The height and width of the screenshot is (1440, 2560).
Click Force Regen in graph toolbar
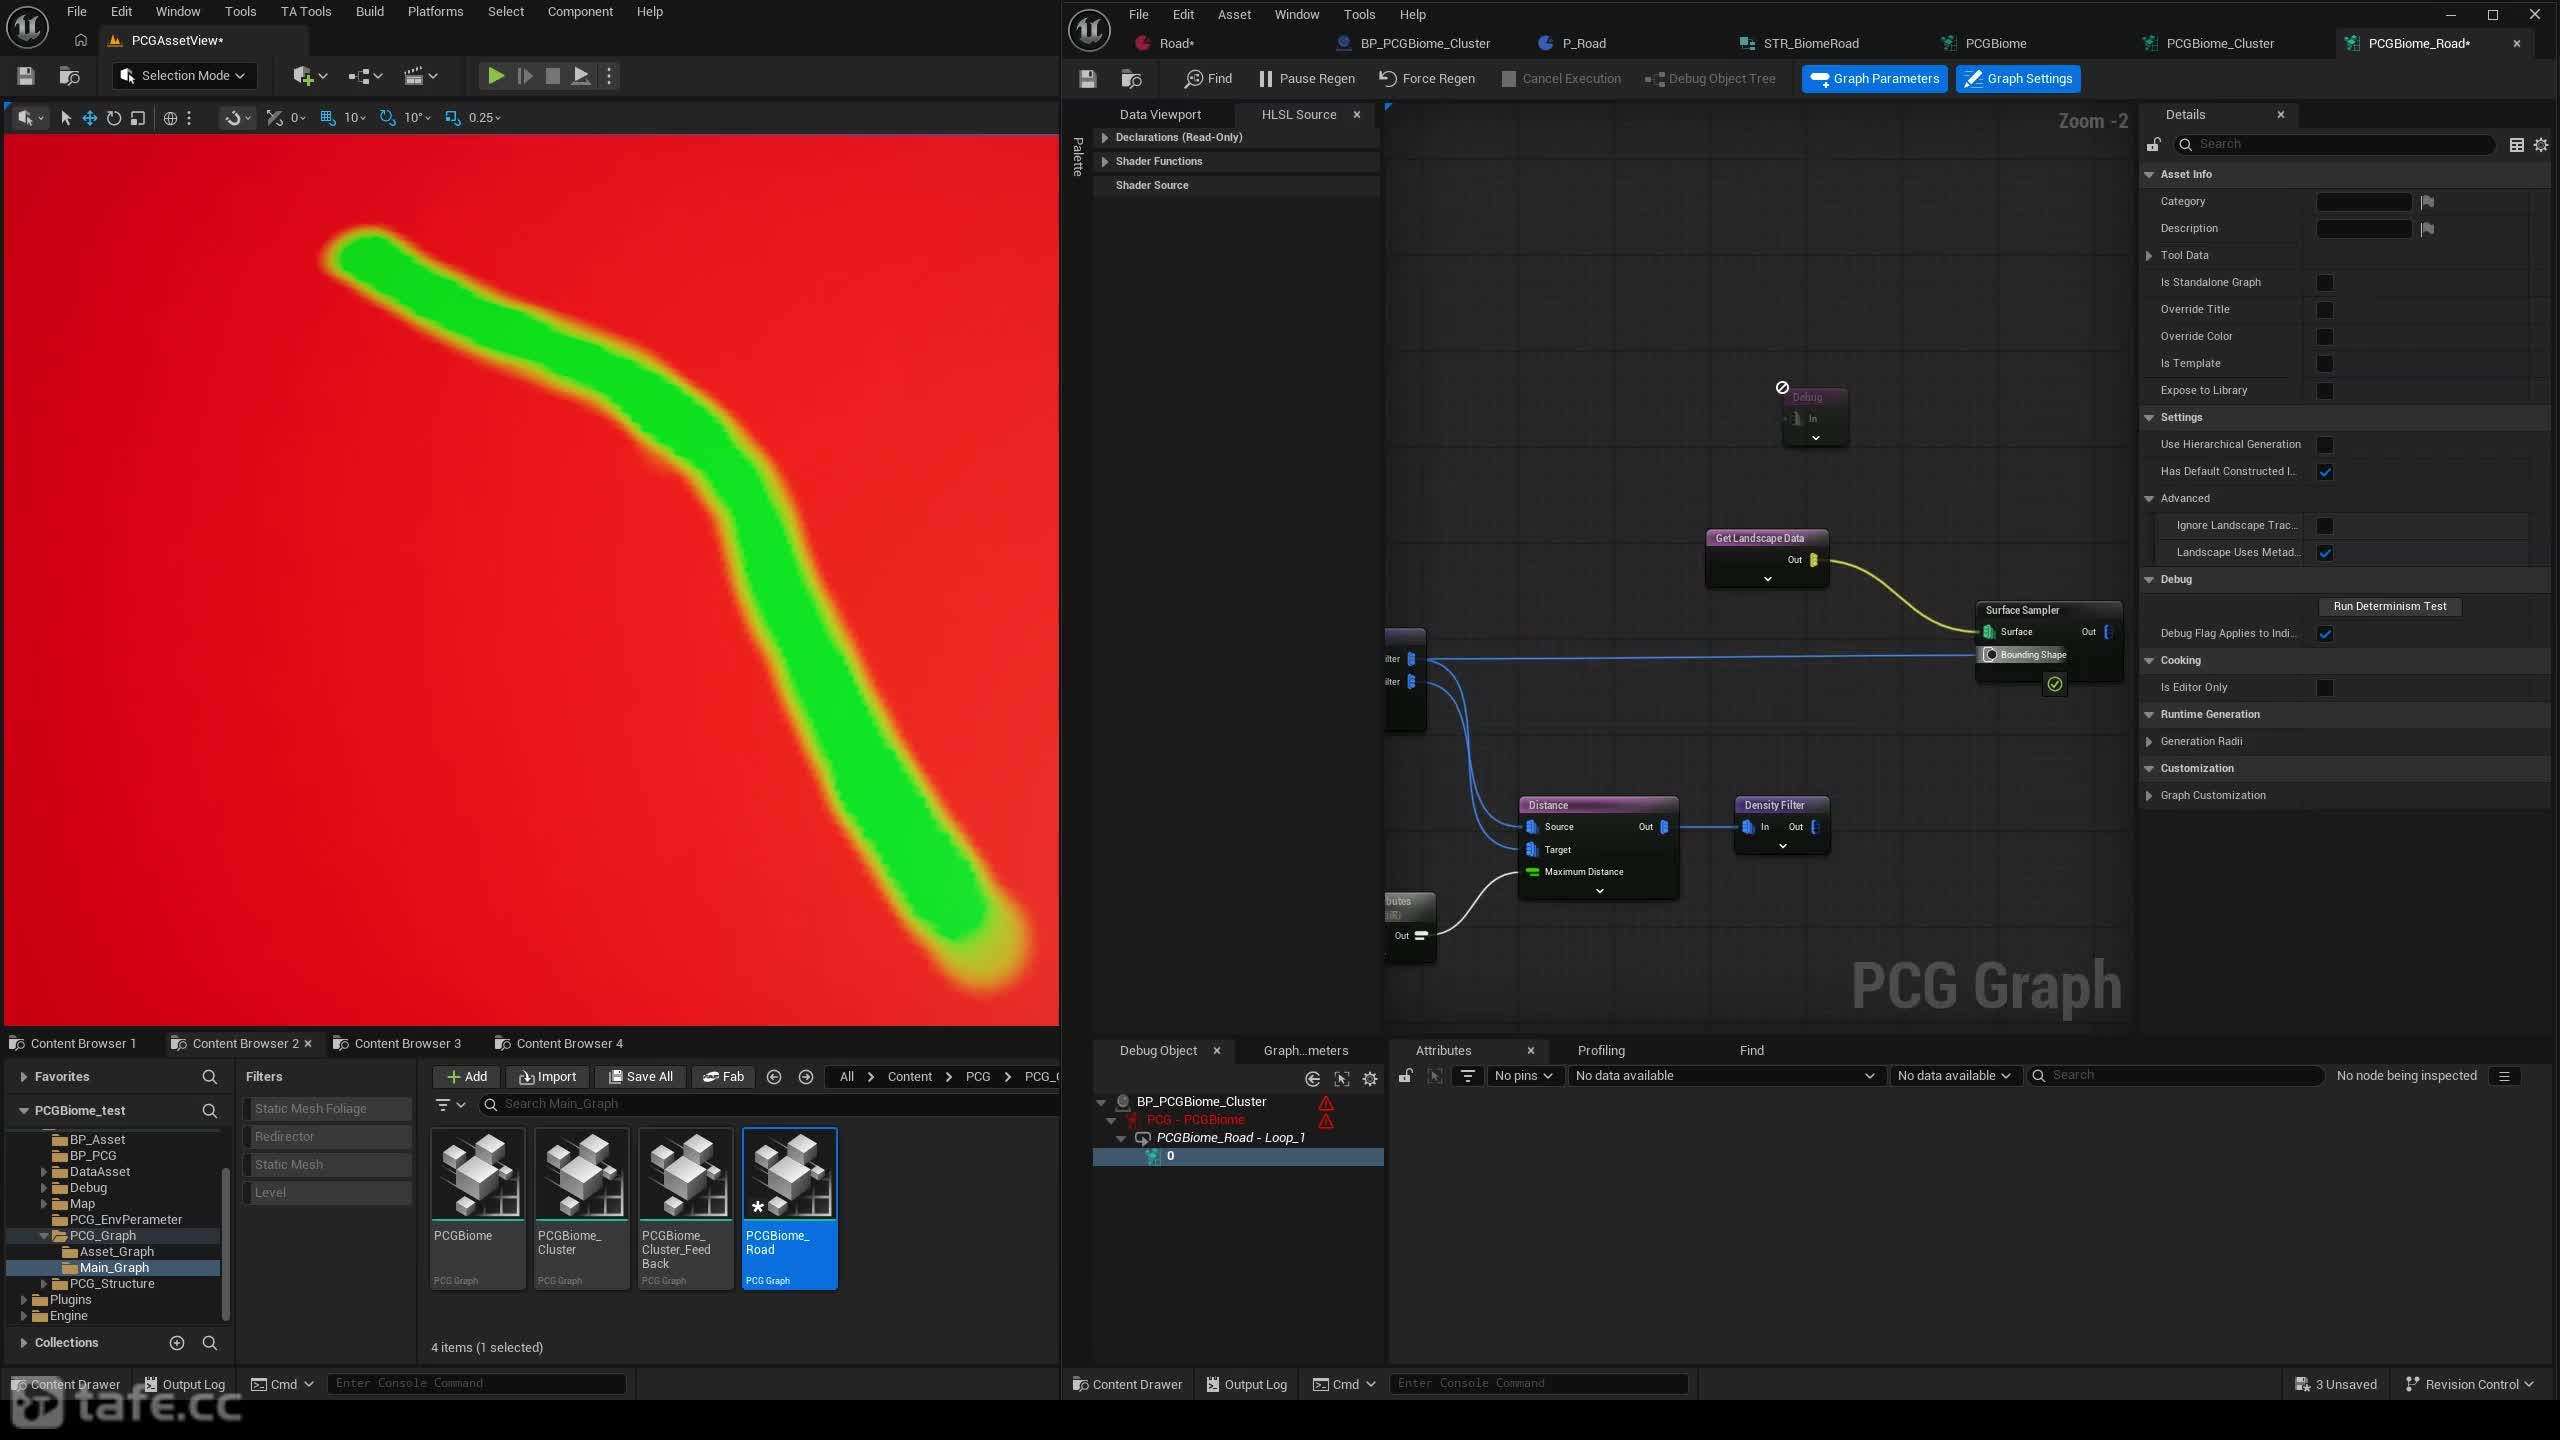(1426, 79)
